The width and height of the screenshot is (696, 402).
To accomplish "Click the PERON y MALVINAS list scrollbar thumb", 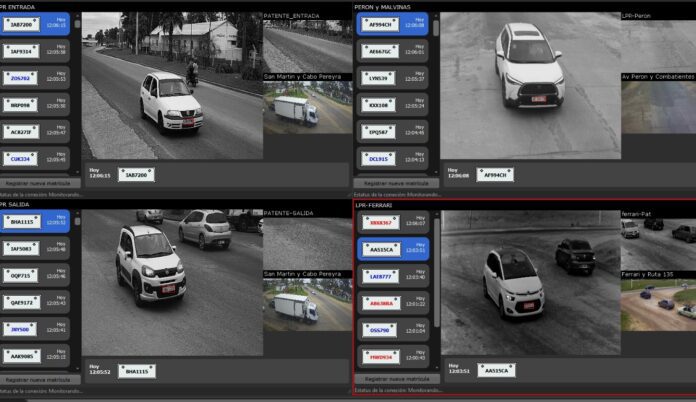I will point(435,28).
